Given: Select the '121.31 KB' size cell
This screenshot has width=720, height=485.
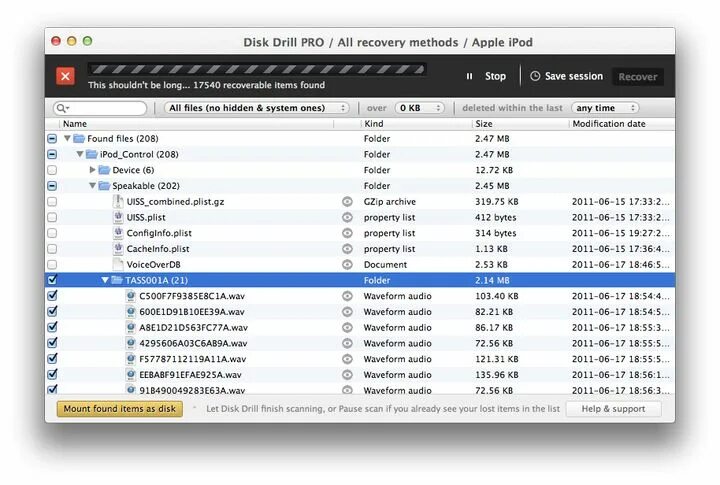Looking at the screenshot, I should [x=497, y=359].
